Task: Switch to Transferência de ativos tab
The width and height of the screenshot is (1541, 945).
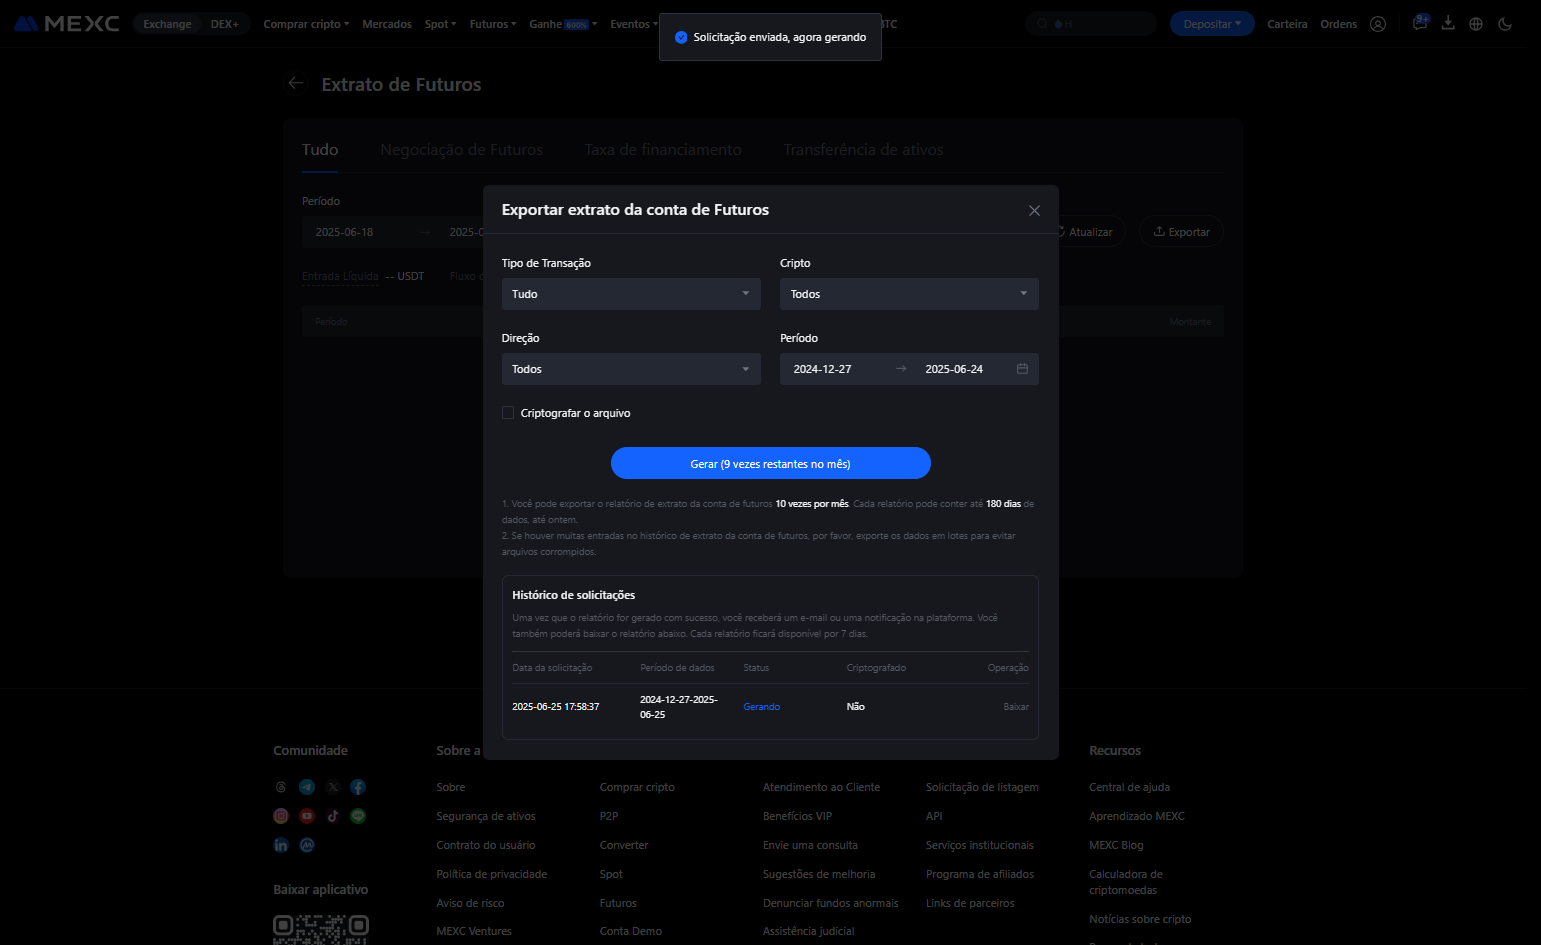Action: coord(863,150)
